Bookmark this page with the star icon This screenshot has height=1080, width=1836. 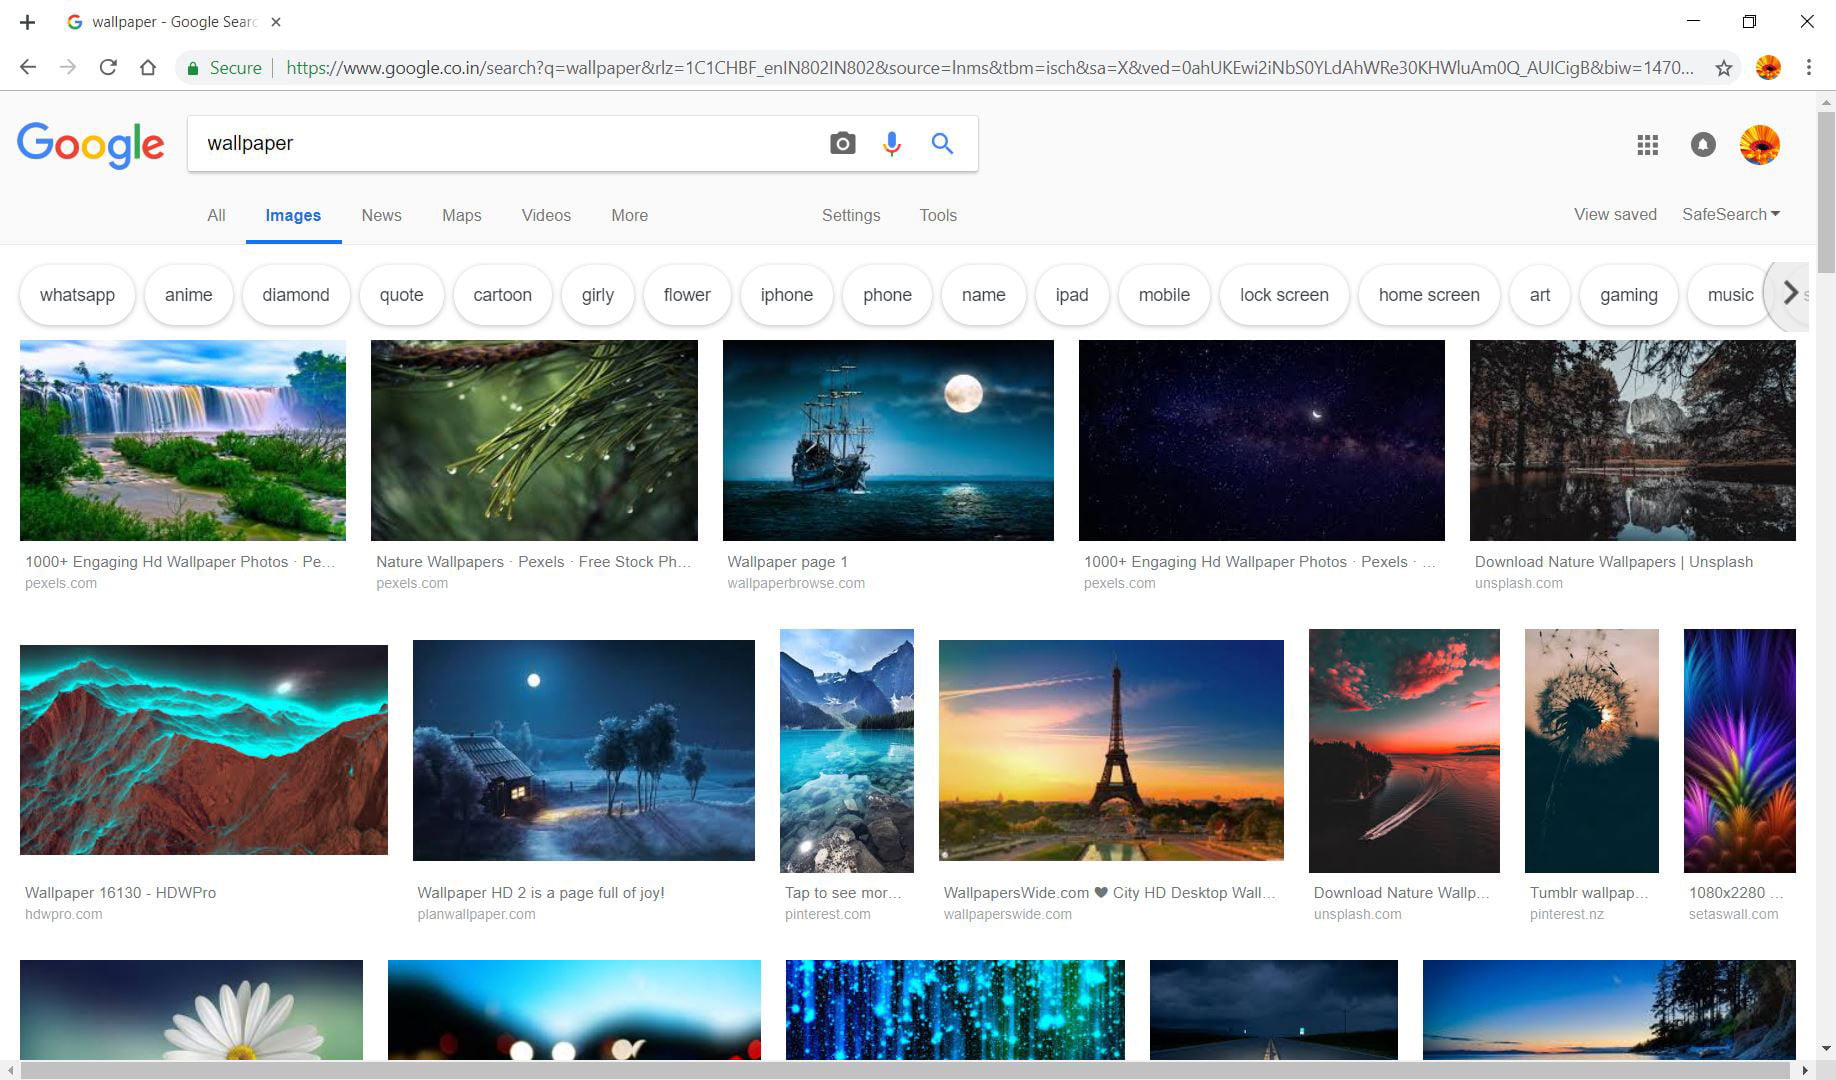[x=1723, y=68]
